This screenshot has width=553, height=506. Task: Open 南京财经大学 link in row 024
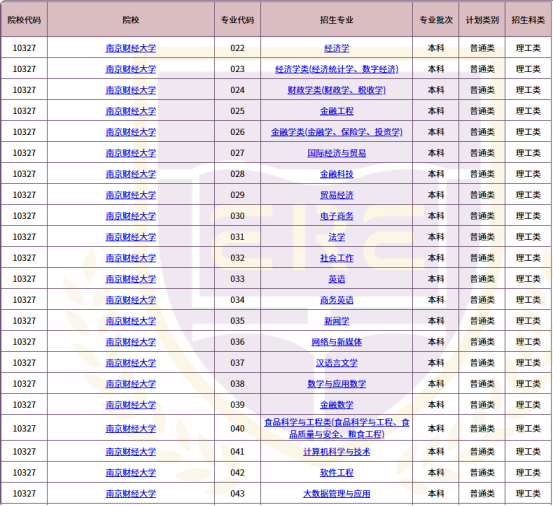click(130, 90)
